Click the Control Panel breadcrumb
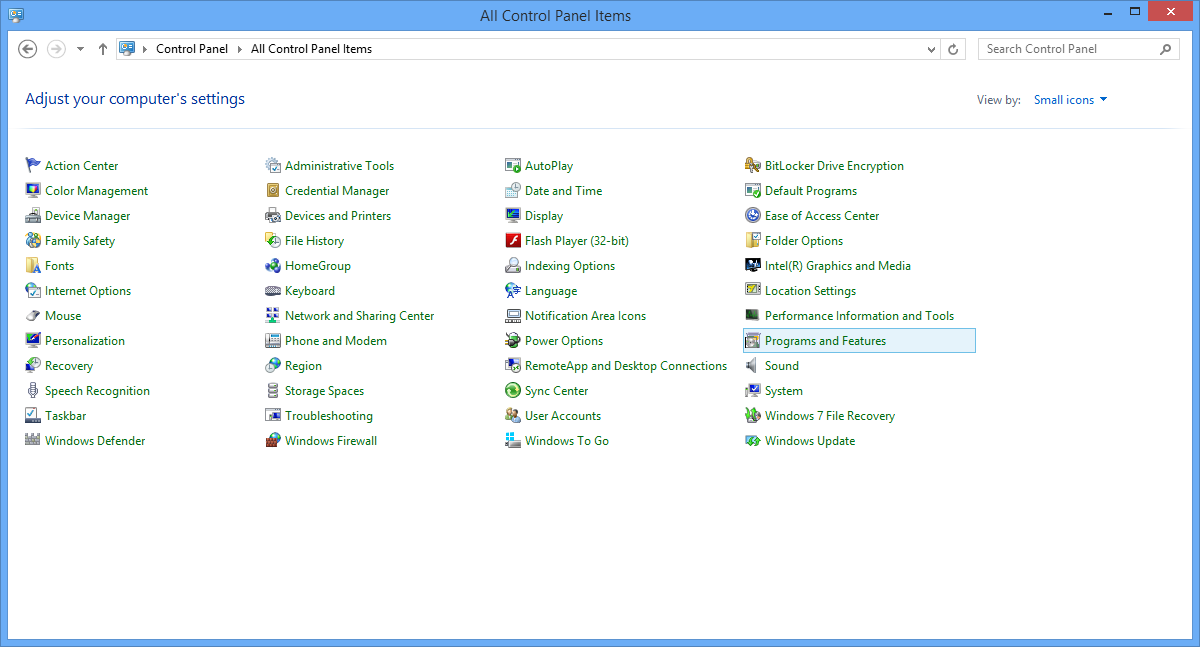Viewport: 1200px width, 647px height. tap(192, 49)
